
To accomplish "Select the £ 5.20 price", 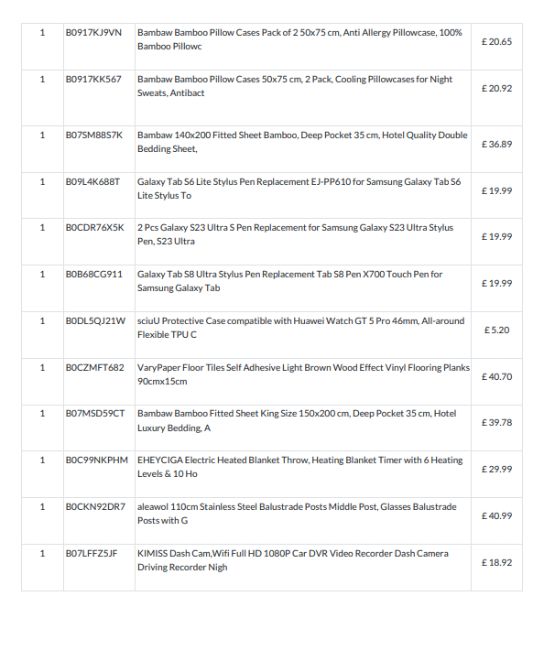I will pyautogui.click(x=497, y=330).
